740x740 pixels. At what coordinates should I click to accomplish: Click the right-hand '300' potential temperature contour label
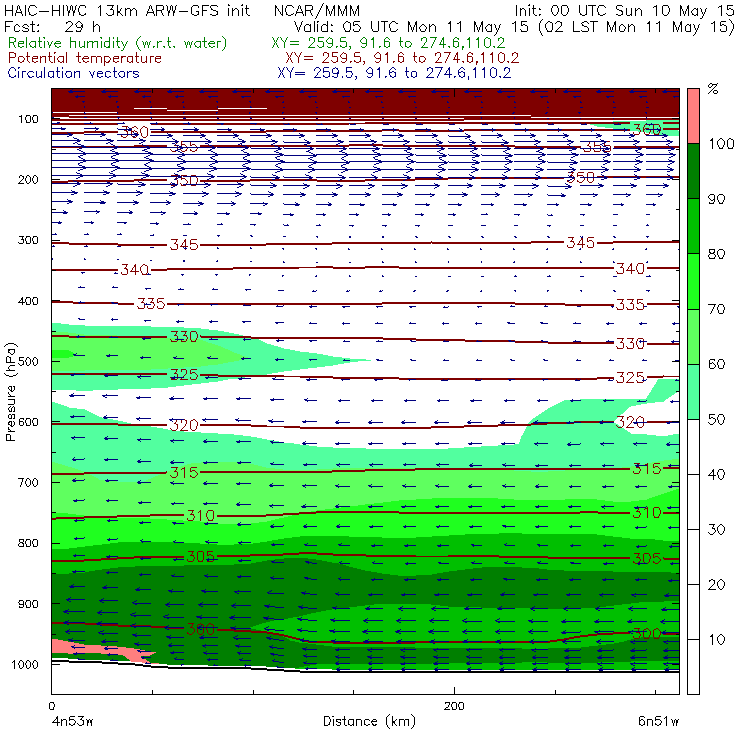[647, 633]
